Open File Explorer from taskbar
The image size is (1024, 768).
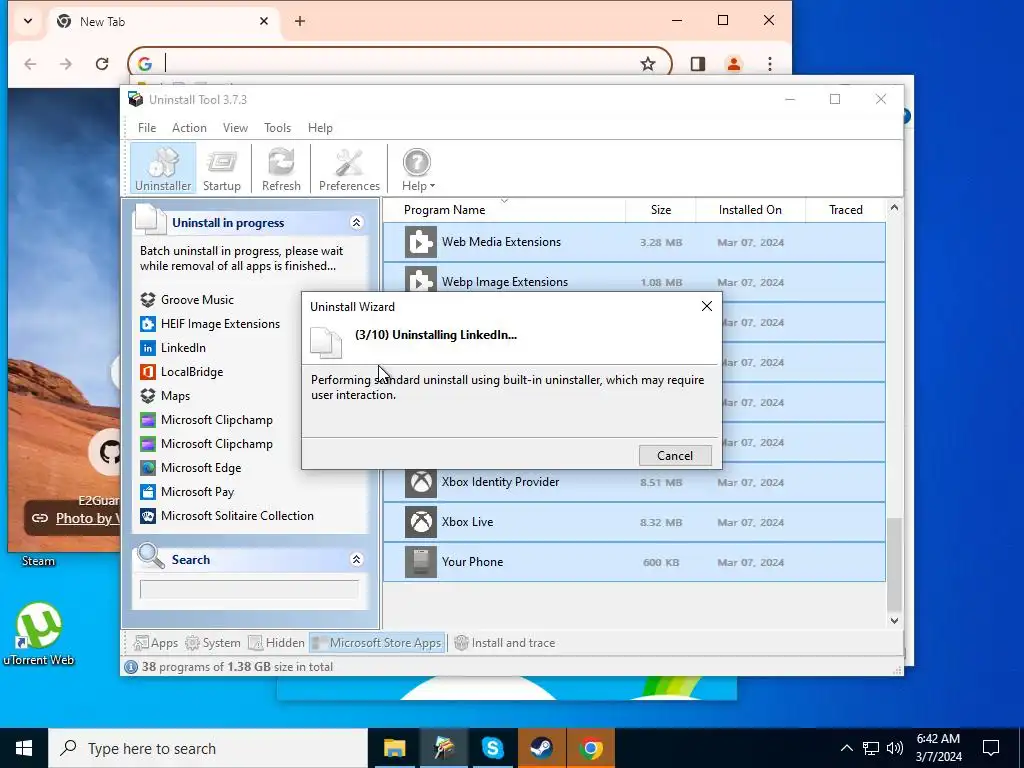(x=394, y=748)
